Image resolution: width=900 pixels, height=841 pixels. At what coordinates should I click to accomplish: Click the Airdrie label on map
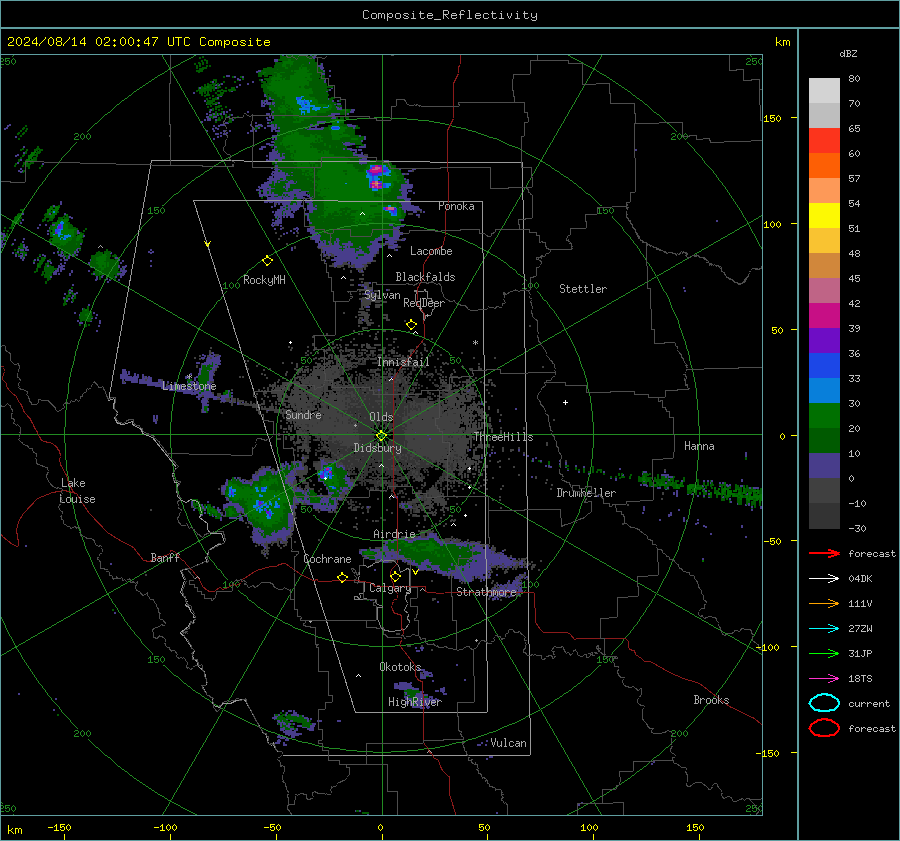[394, 534]
